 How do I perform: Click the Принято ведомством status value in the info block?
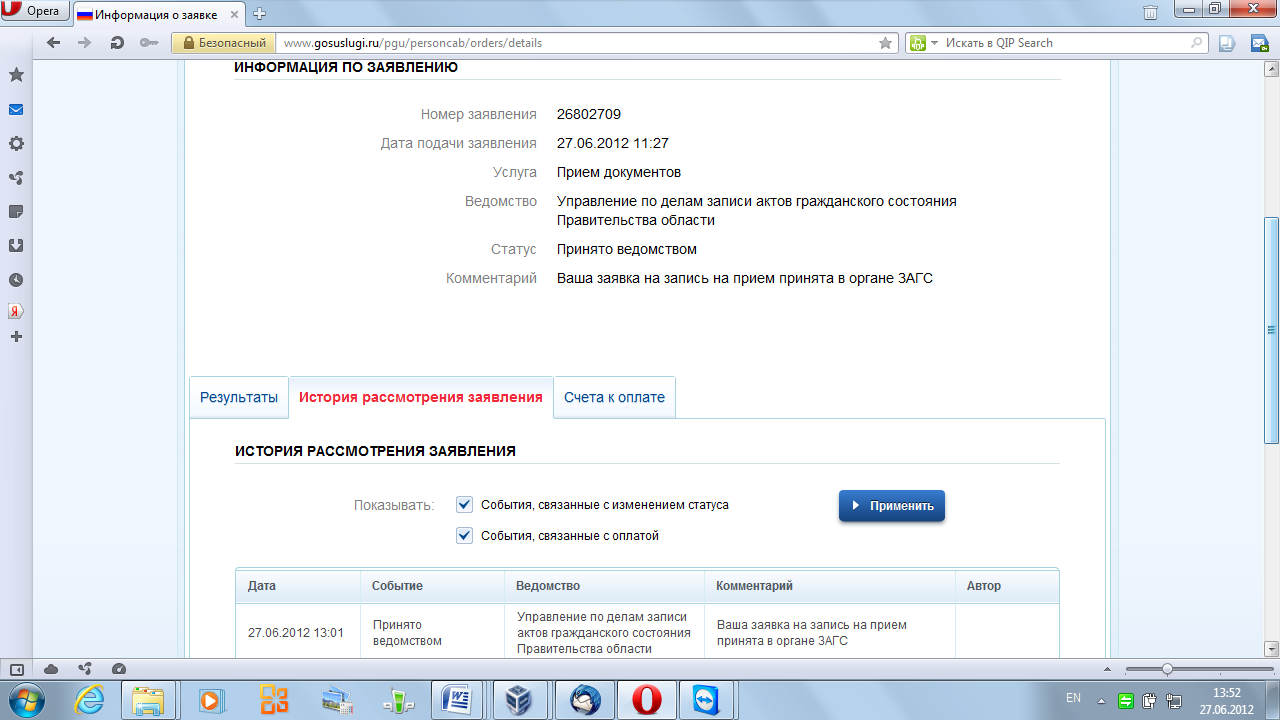tap(627, 249)
